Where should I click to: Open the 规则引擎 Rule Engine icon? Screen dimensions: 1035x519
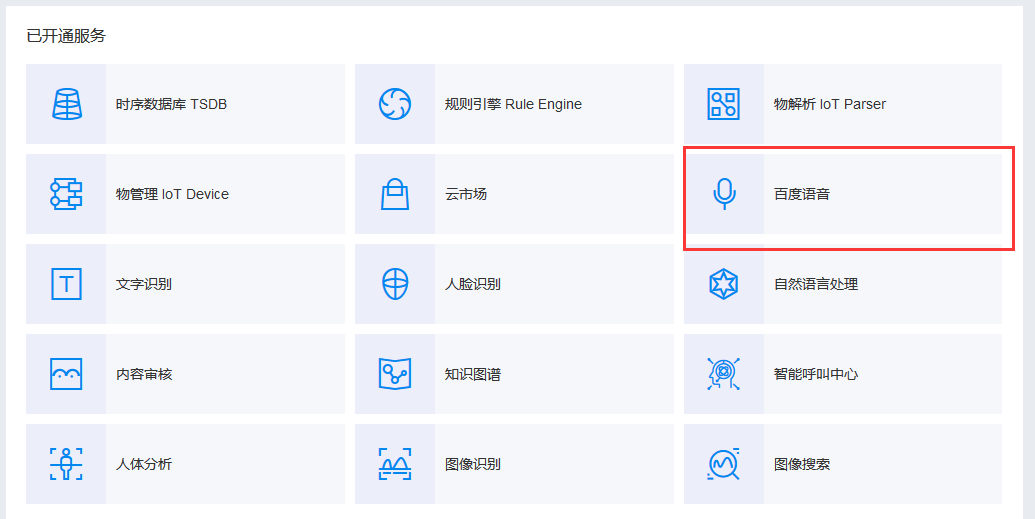[395, 104]
